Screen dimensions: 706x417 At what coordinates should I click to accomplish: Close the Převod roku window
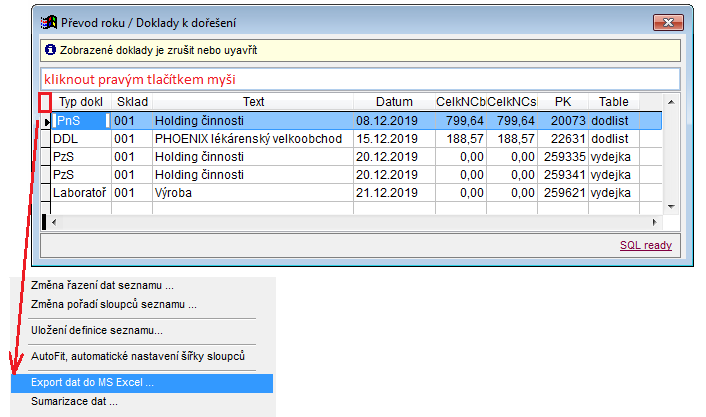tap(668, 22)
